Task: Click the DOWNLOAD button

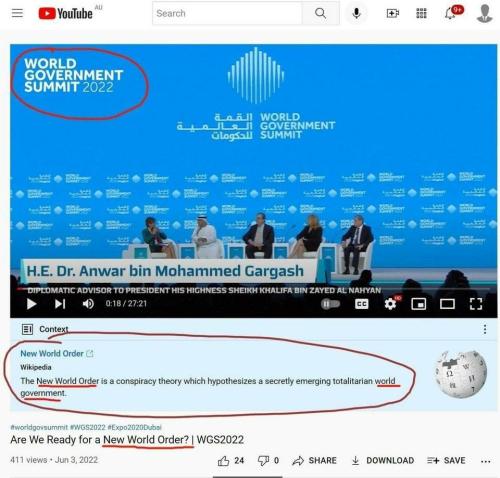Action: [383, 461]
